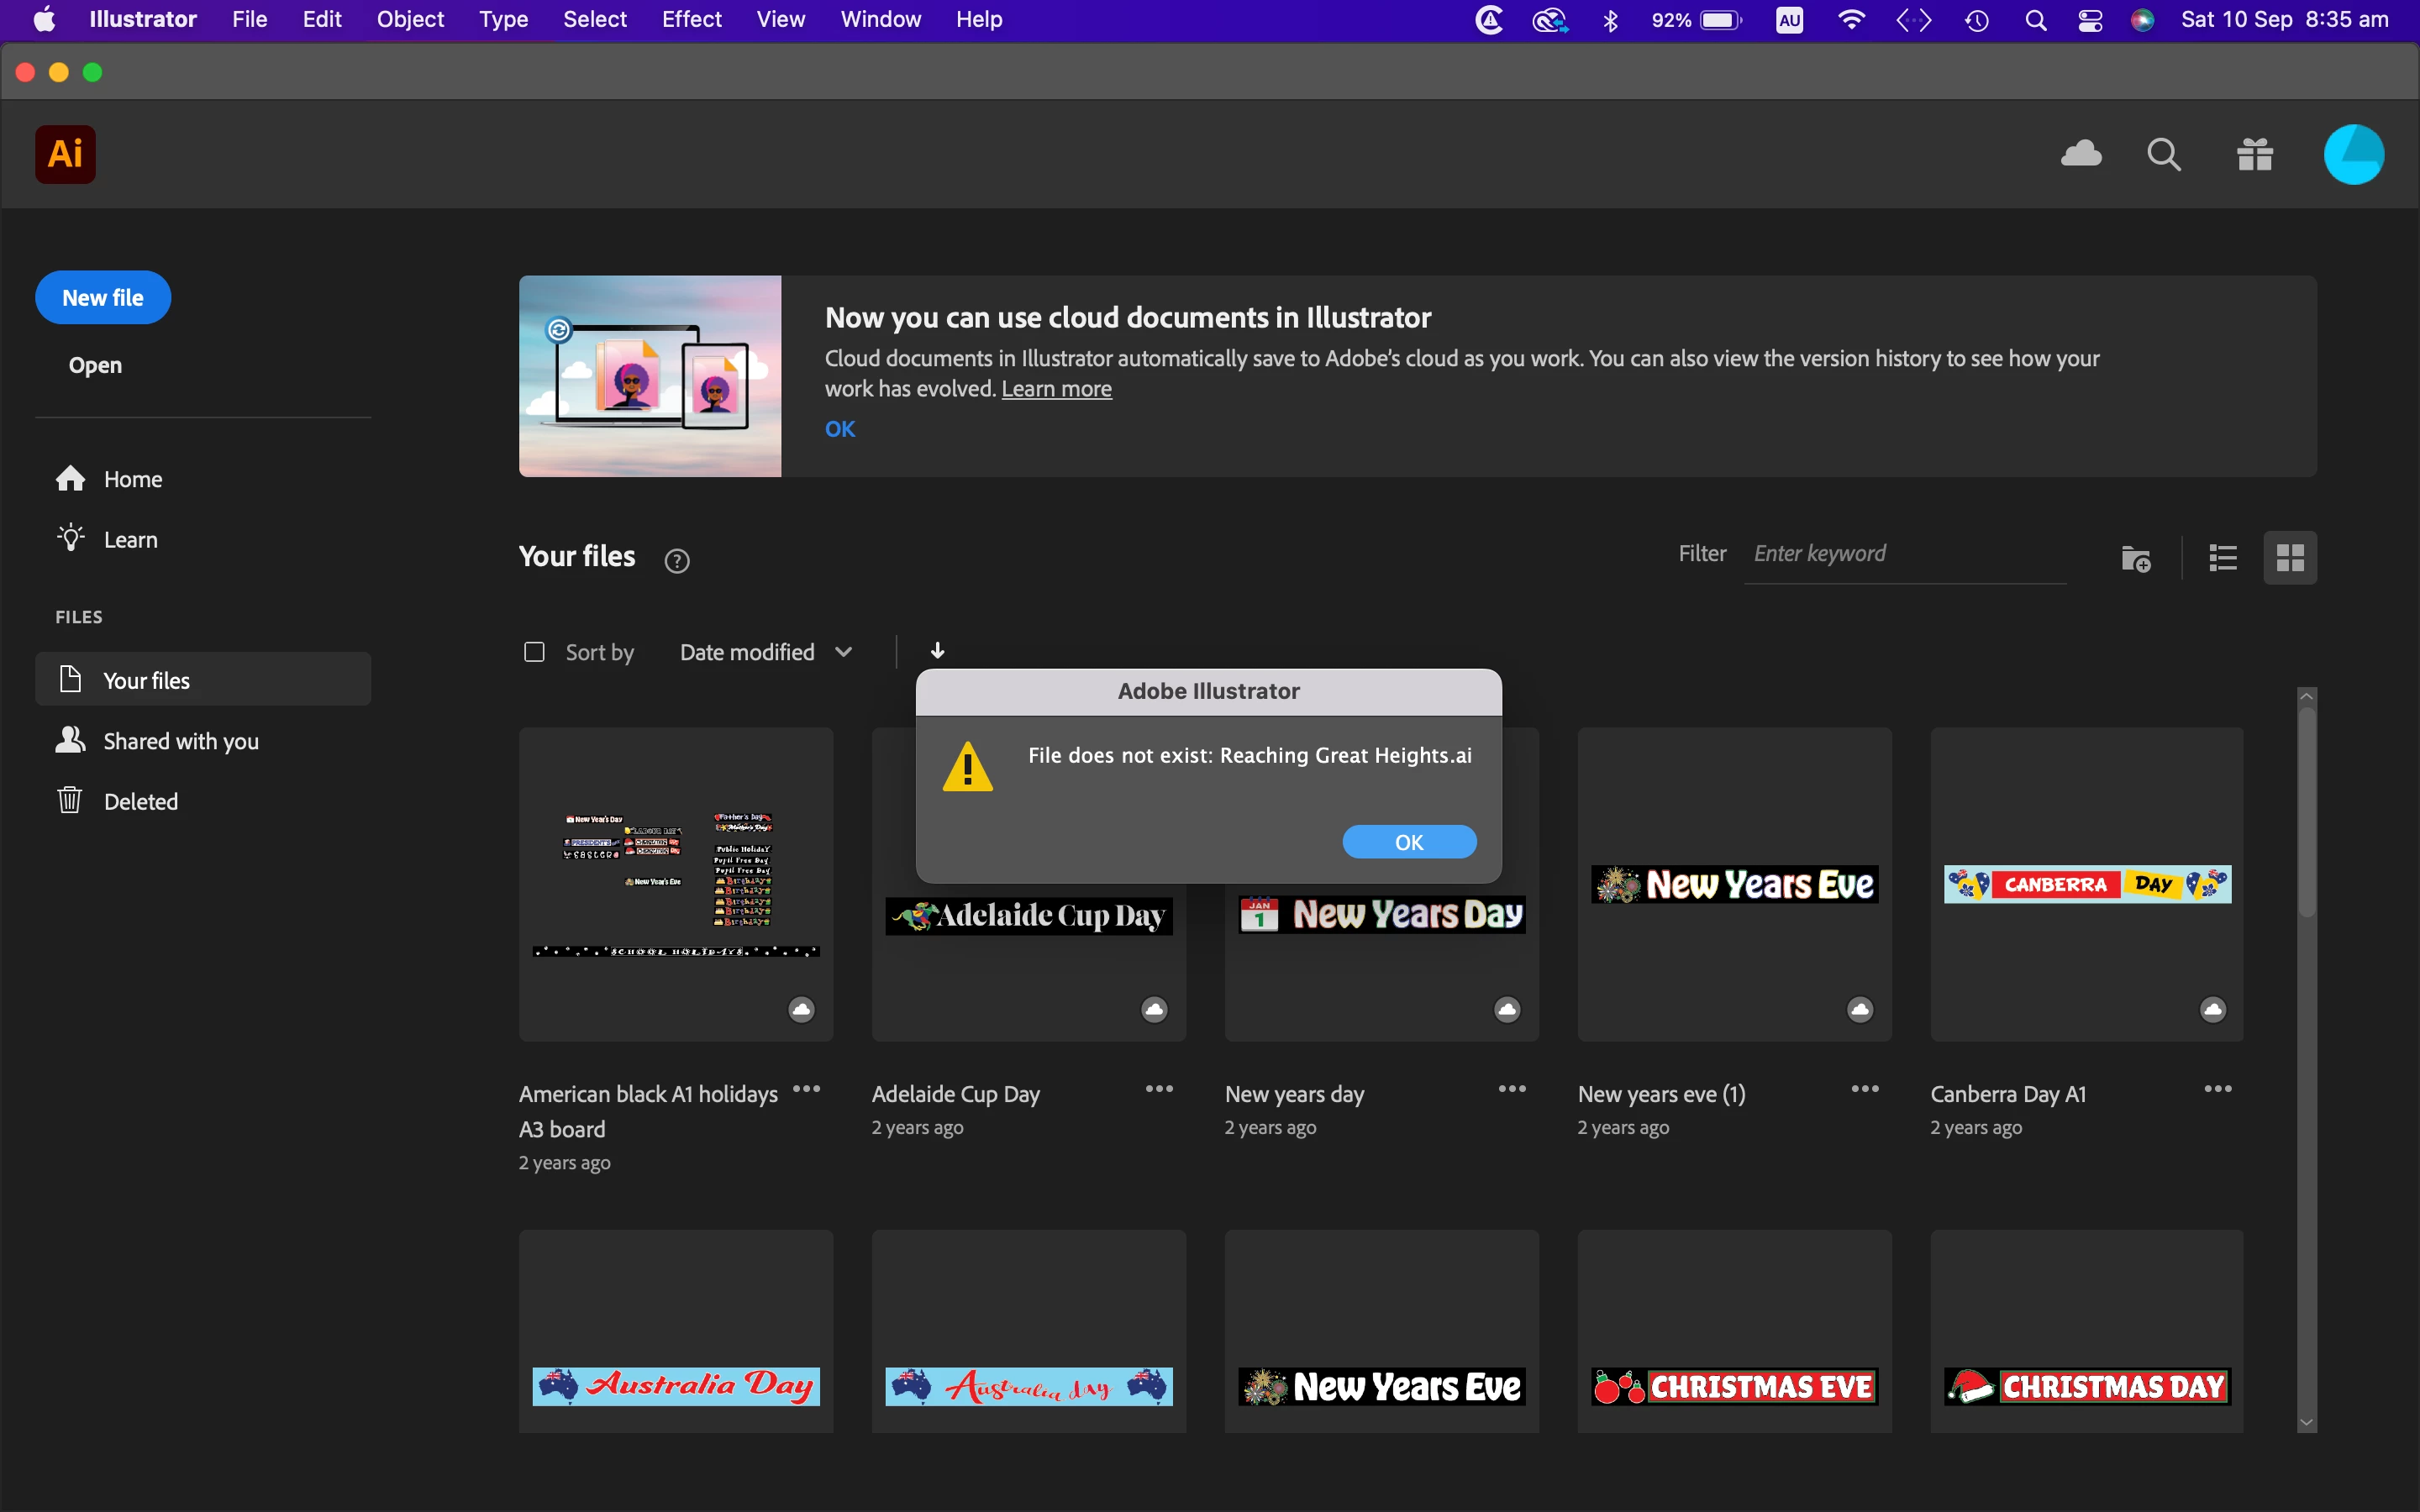Open the What's New gift icon
Viewport: 2420px width, 1512px height.
2255,154
